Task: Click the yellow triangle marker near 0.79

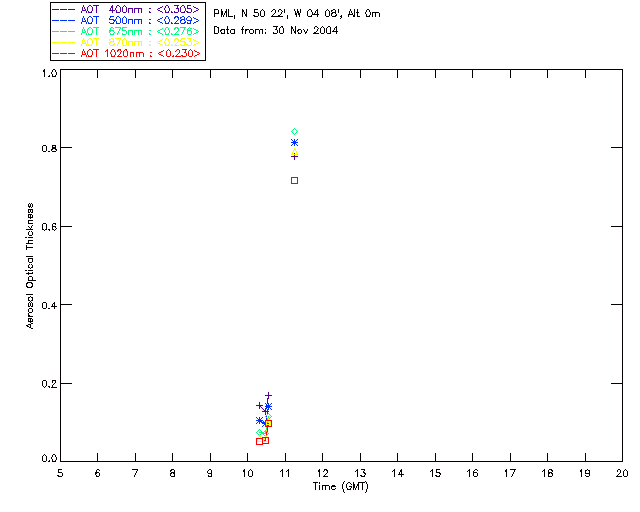Action: point(294,152)
